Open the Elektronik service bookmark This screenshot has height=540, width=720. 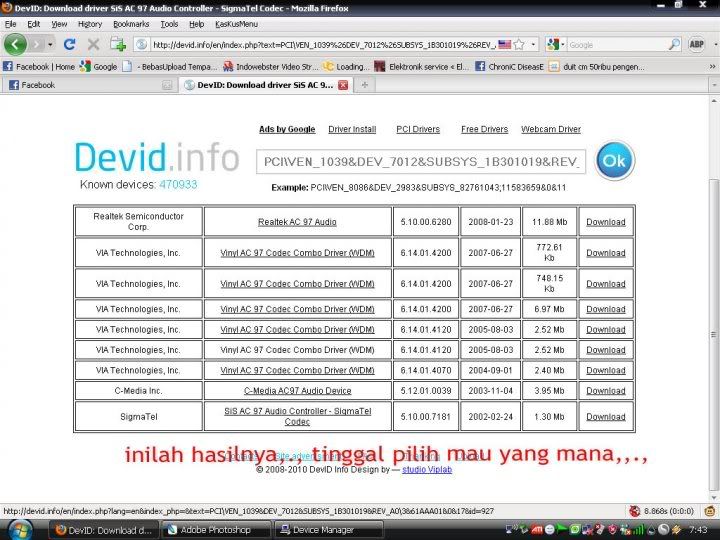[x=422, y=67]
